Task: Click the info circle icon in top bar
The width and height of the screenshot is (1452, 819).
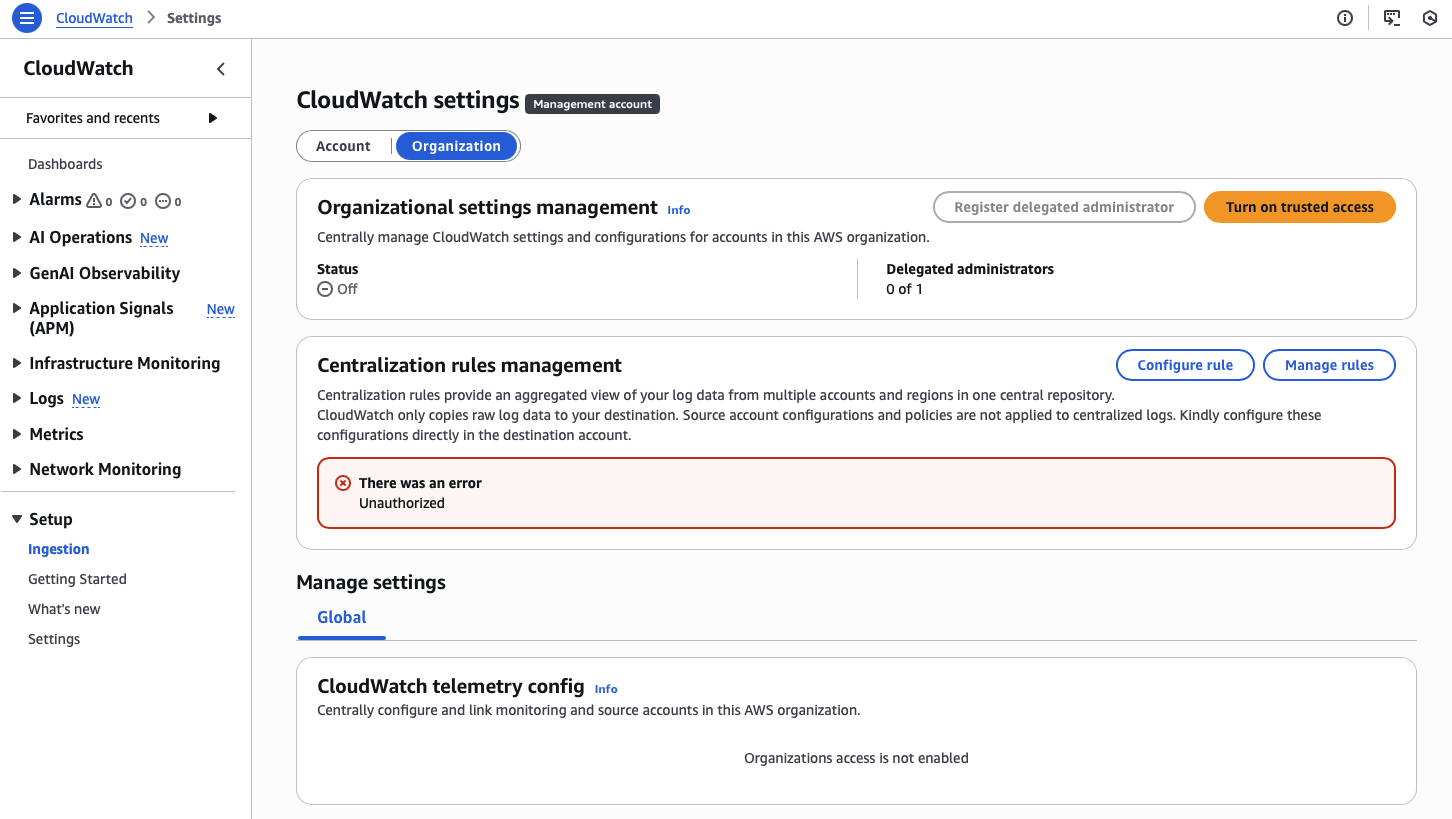Action: (x=1345, y=18)
